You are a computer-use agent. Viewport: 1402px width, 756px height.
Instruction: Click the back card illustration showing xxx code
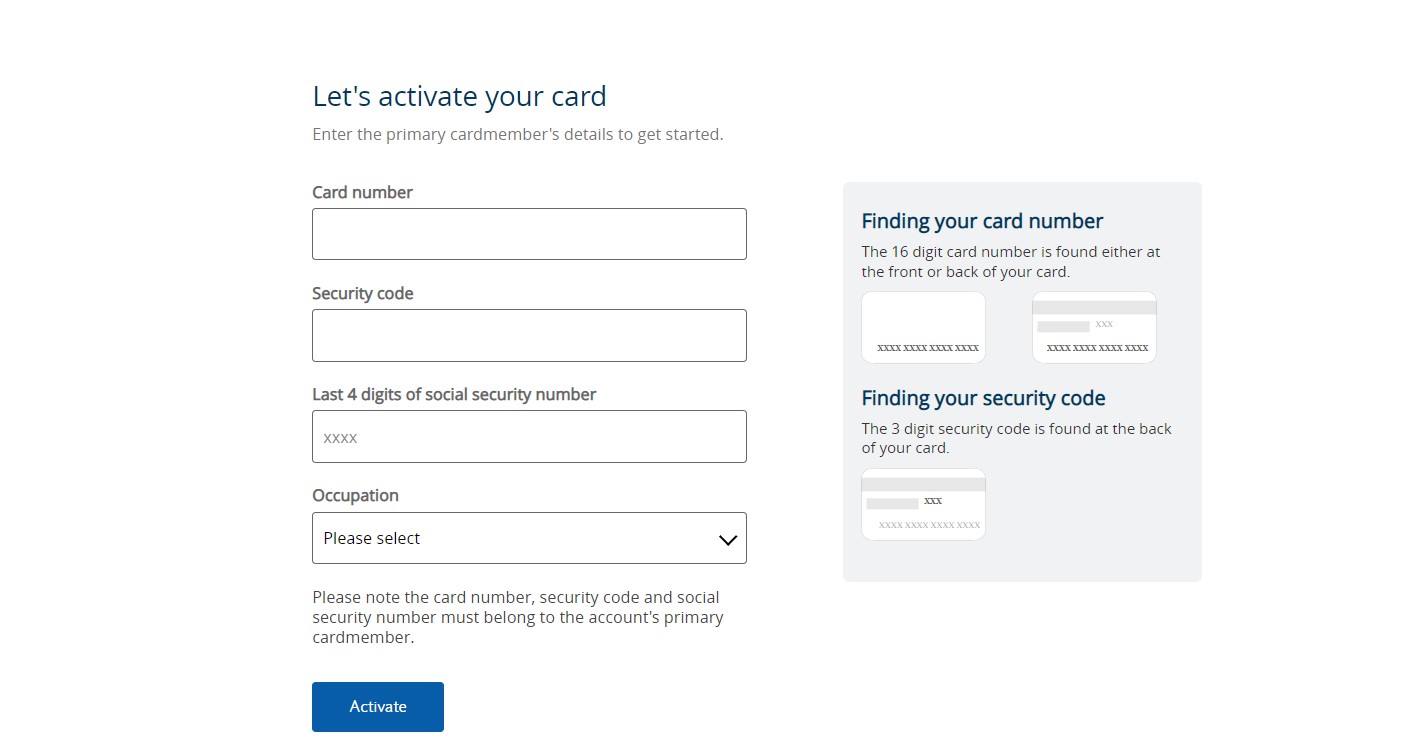point(1094,327)
